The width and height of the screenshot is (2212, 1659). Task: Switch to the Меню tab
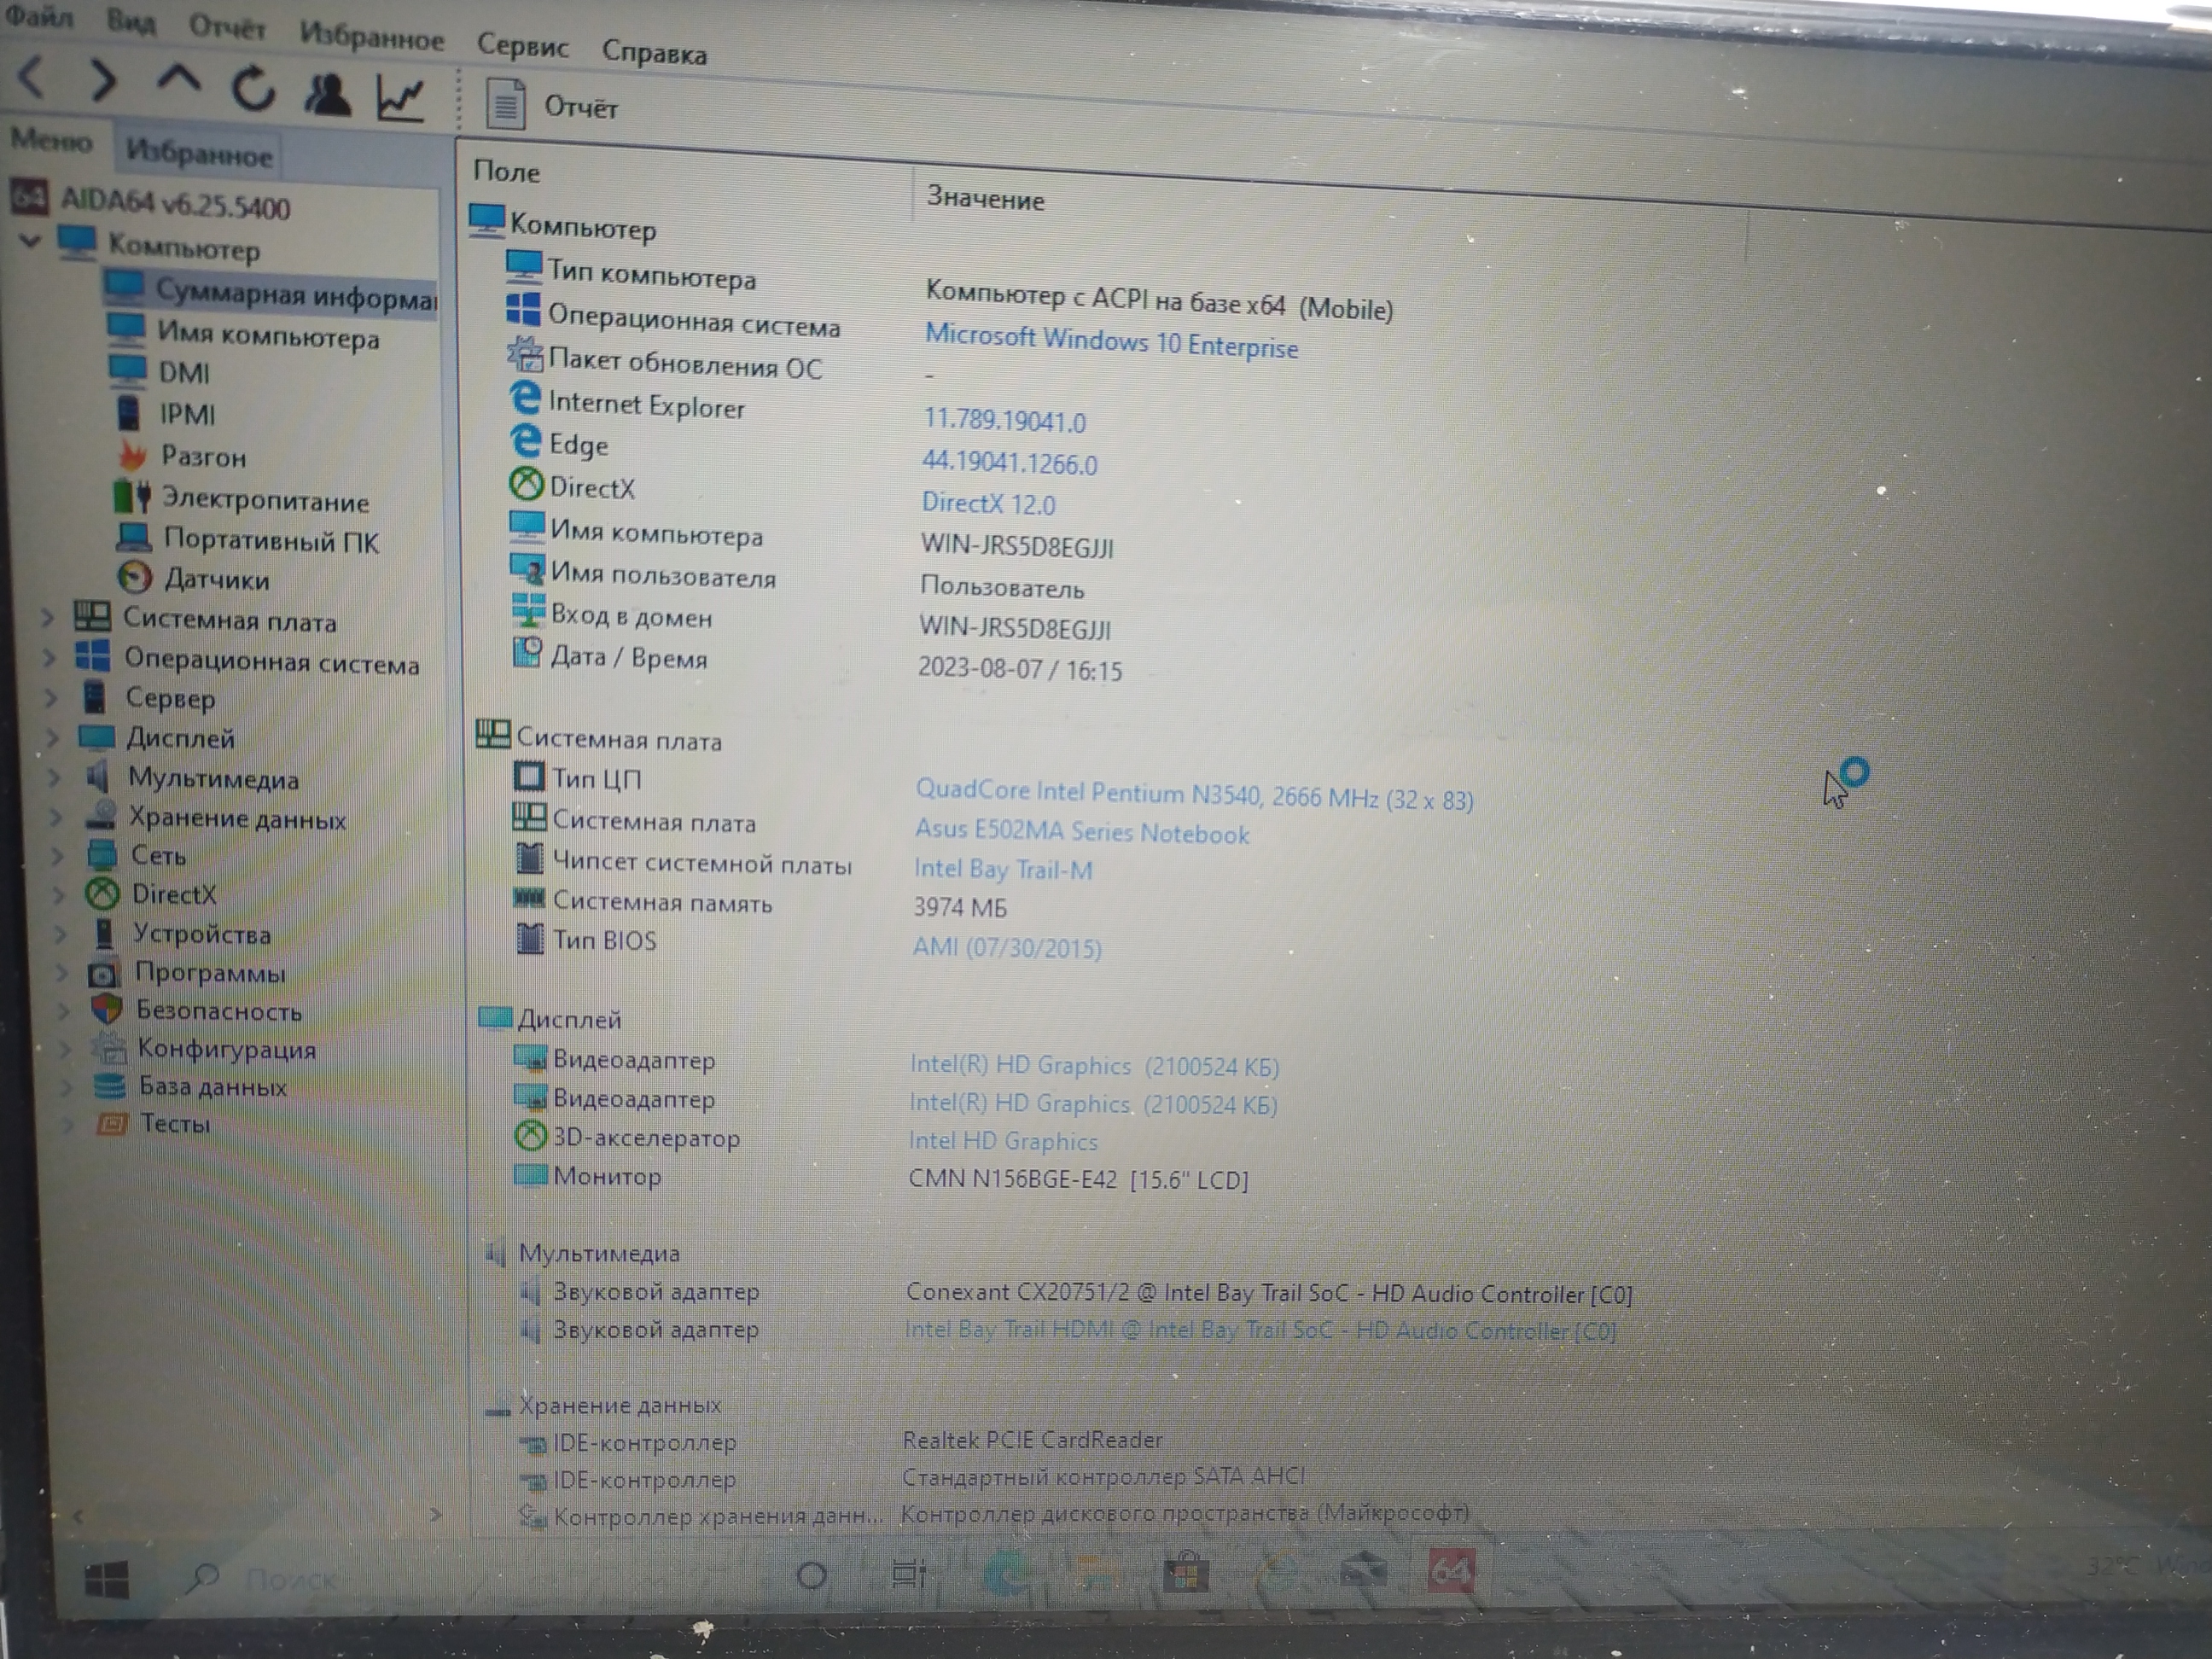[52, 141]
